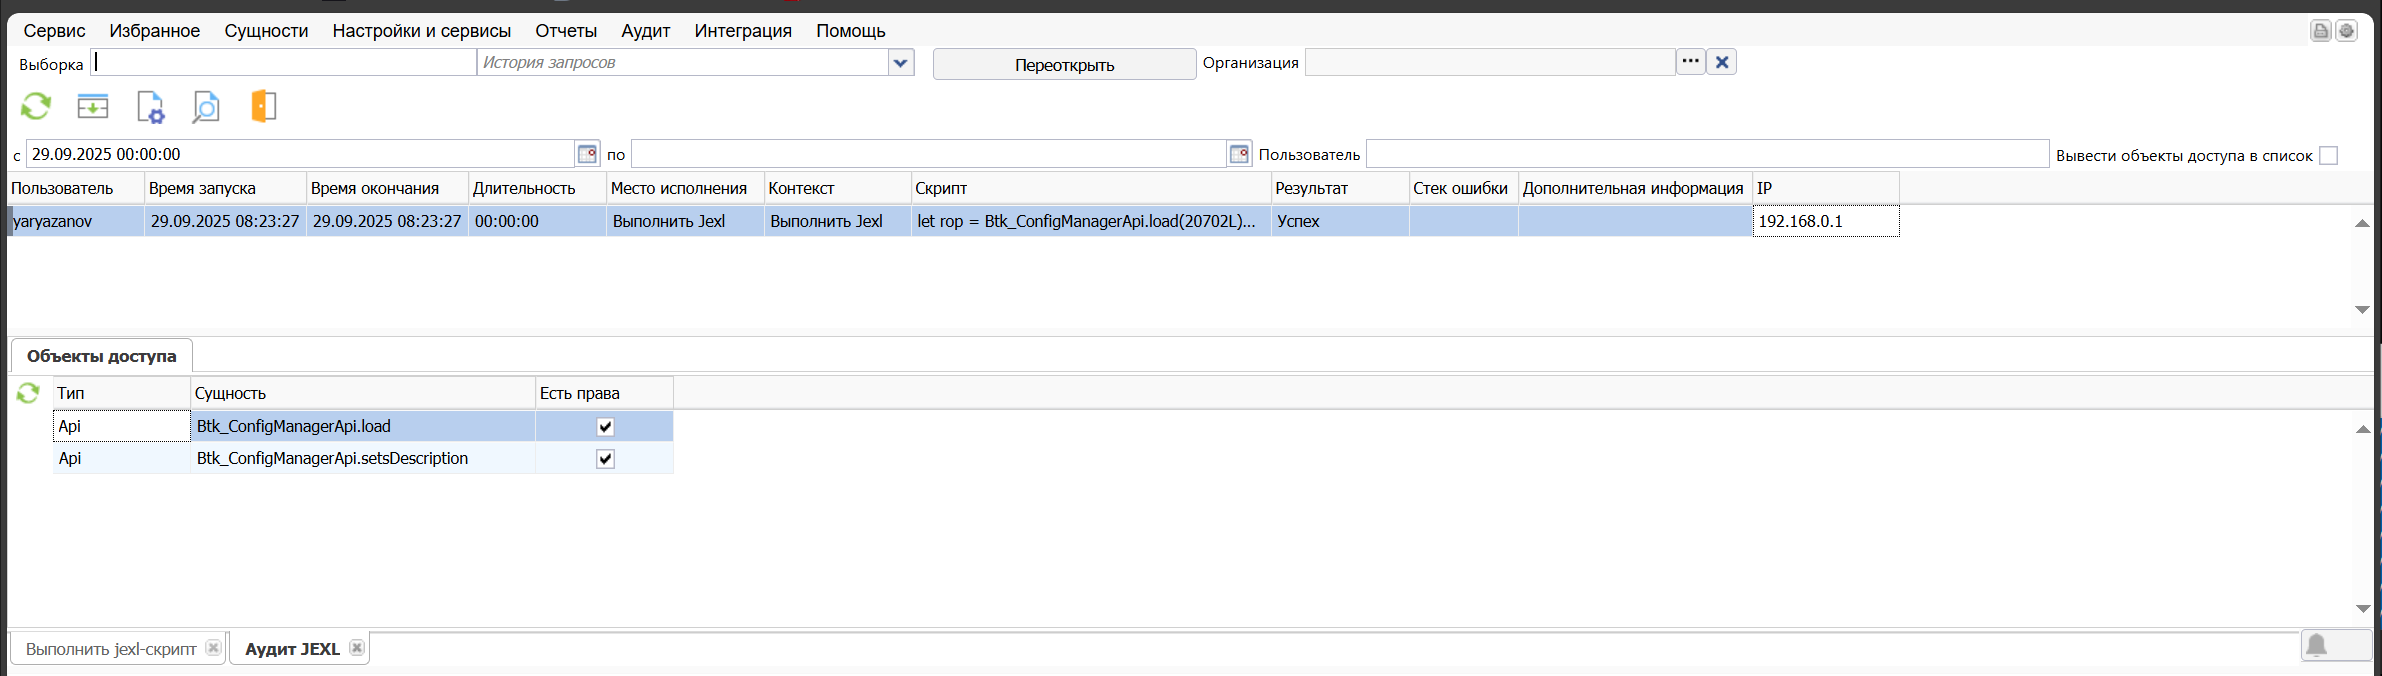Open the document settings gear icon
This screenshot has width=2382, height=676.
pos(150,107)
